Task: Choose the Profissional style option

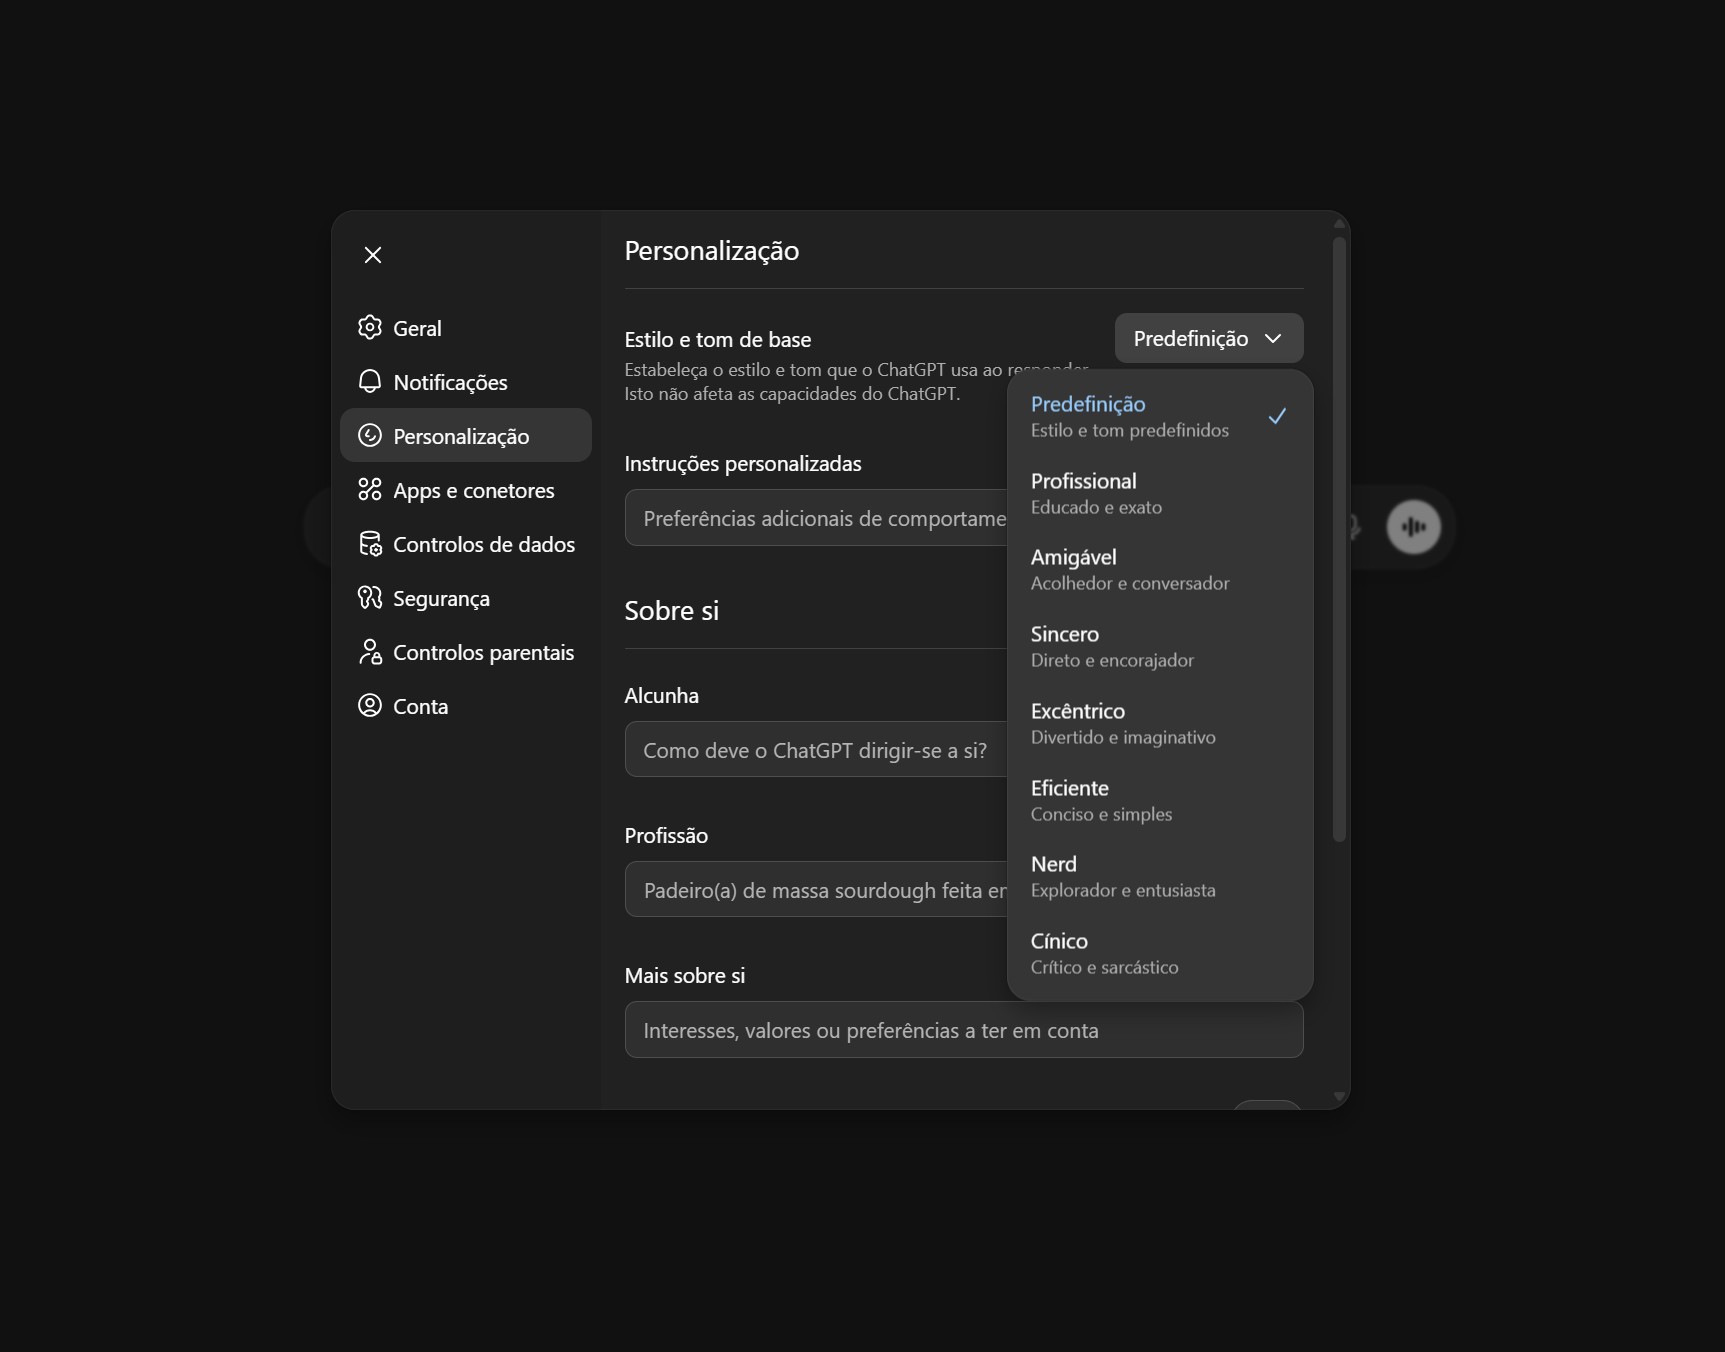Action: coord(1159,493)
